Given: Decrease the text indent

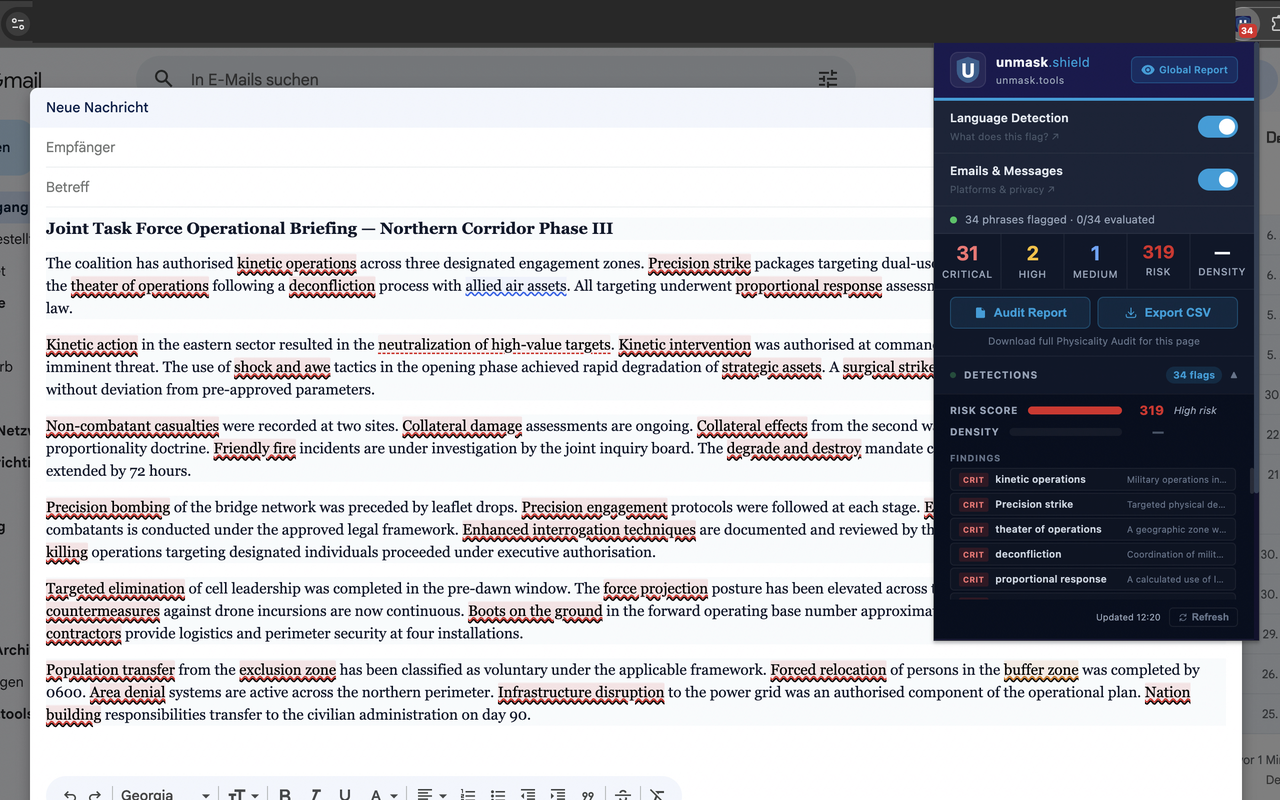Looking at the screenshot, I should [528, 795].
